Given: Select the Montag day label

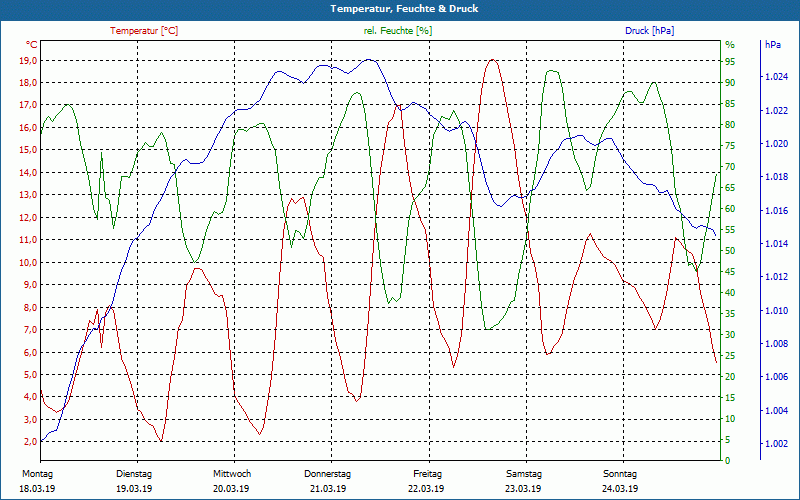Looking at the screenshot, I should [x=37, y=474].
